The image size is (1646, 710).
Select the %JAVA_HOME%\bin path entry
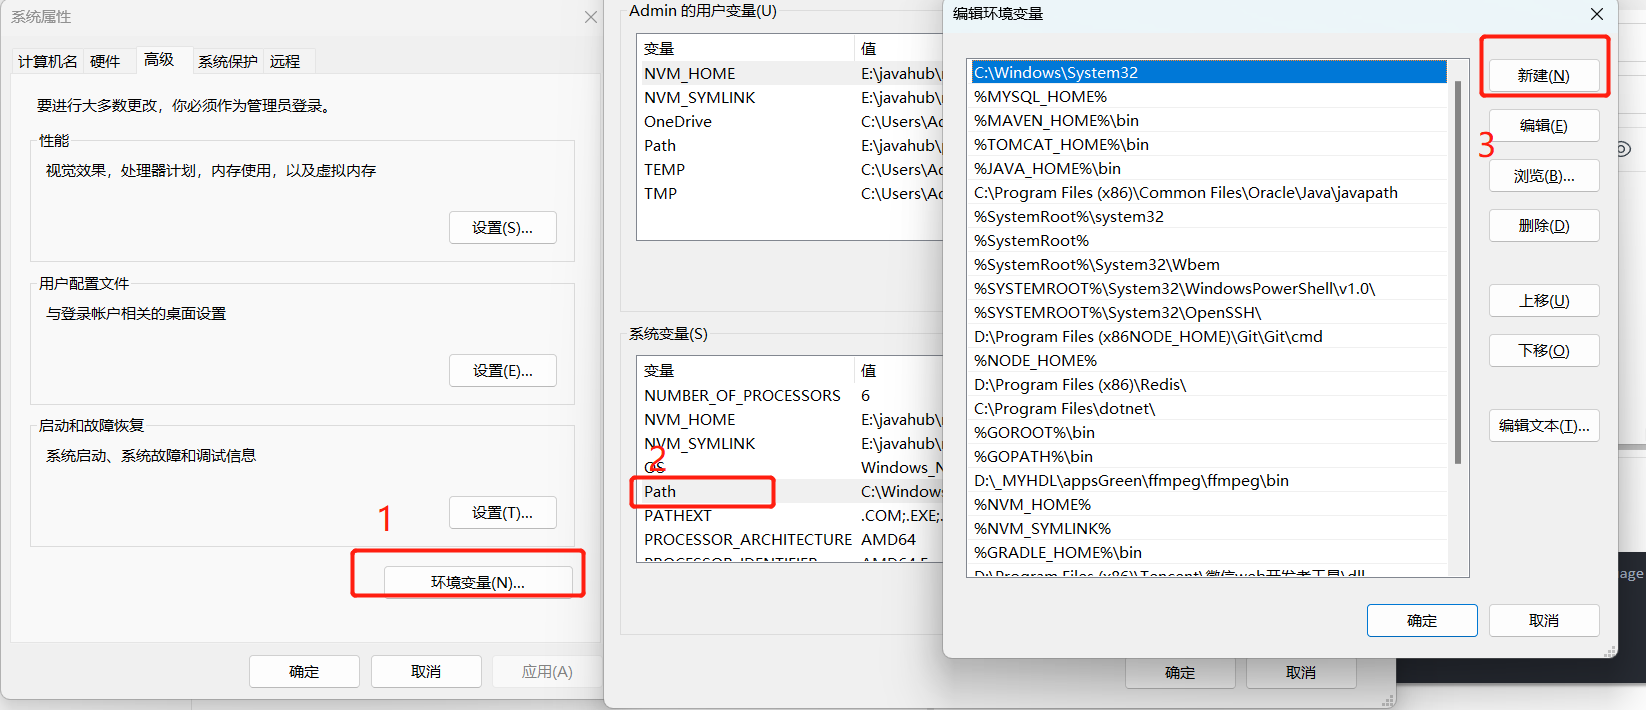tap(1047, 169)
